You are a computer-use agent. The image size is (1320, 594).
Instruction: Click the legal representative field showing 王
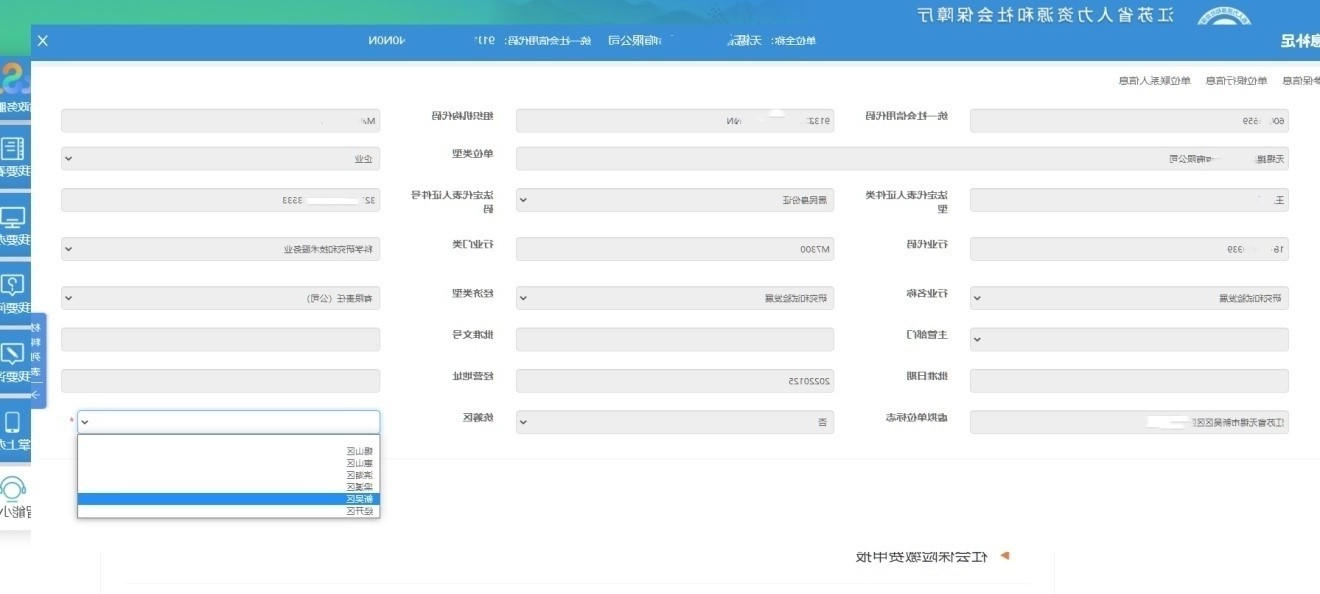pos(1129,200)
